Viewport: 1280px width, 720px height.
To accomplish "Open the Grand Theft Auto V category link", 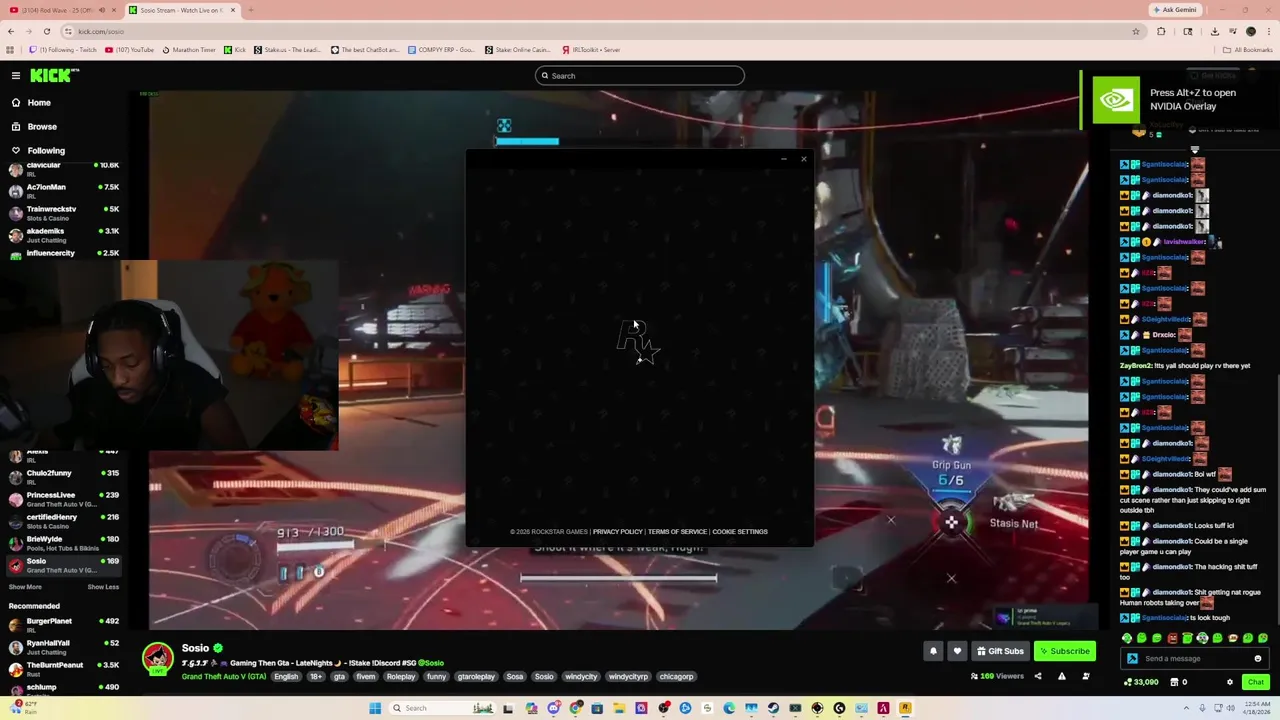I will [x=224, y=677].
